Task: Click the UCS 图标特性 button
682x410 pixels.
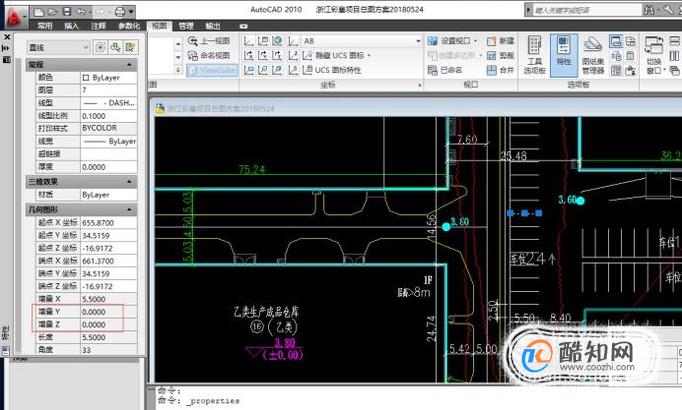Action: tap(332, 70)
